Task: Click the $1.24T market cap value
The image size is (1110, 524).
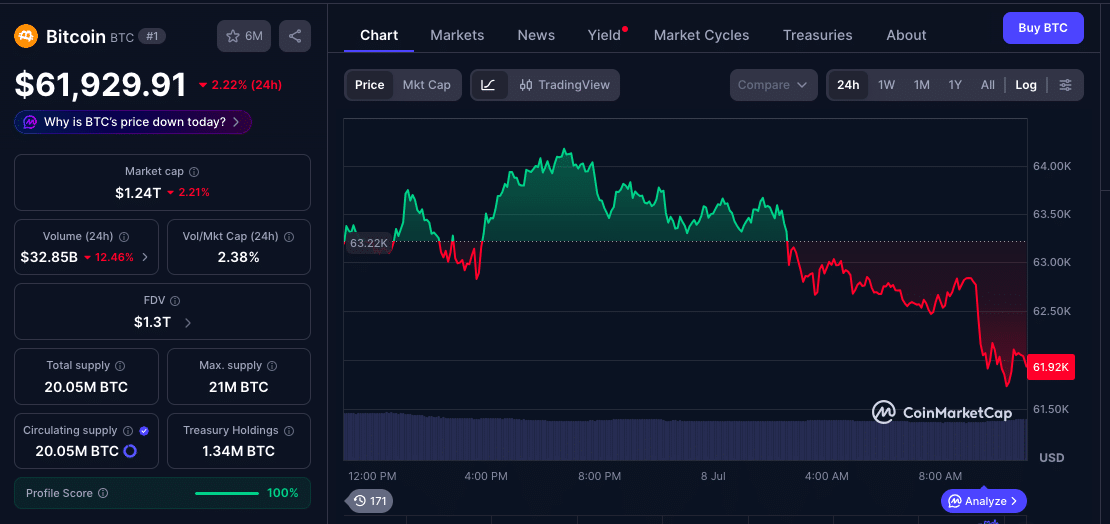Action: pos(138,192)
